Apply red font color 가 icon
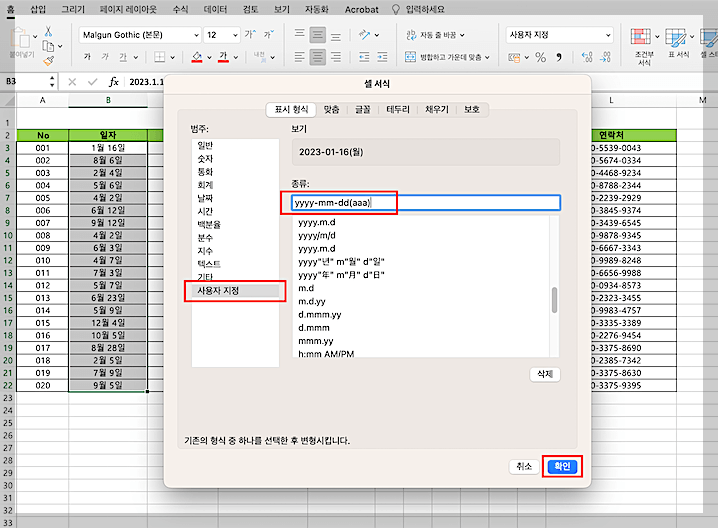This screenshot has height=528, width=718. coord(223,57)
